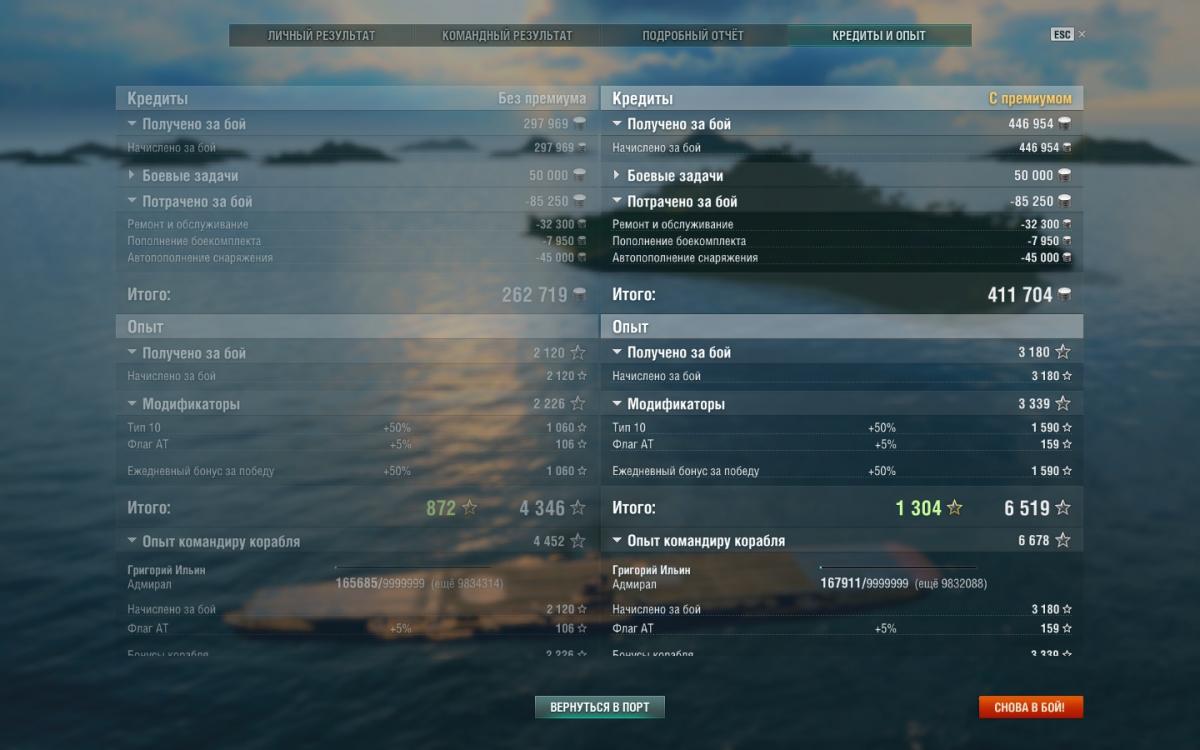Screen dimensions: 1200x750
Task: Switch to the 'Личный результат' tab
Action: click(321, 36)
